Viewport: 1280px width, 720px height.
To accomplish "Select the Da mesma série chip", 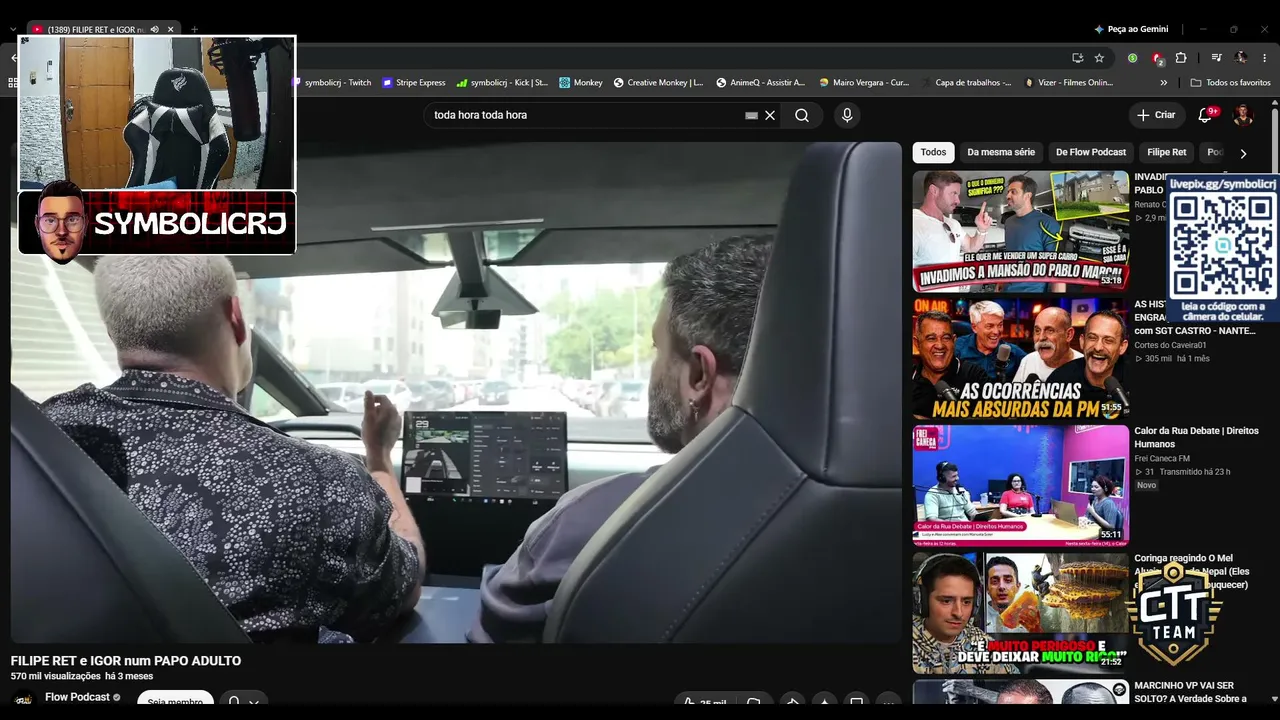I will point(1001,153).
